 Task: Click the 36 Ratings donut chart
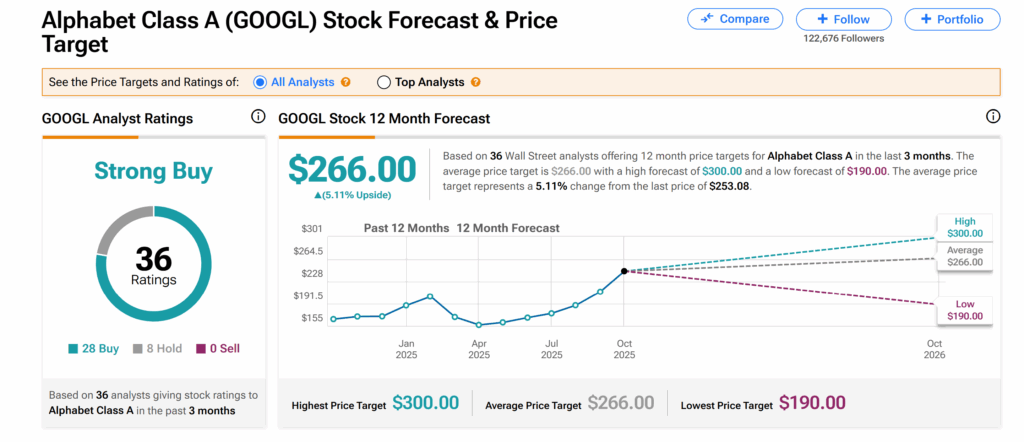tap(153, 265)
